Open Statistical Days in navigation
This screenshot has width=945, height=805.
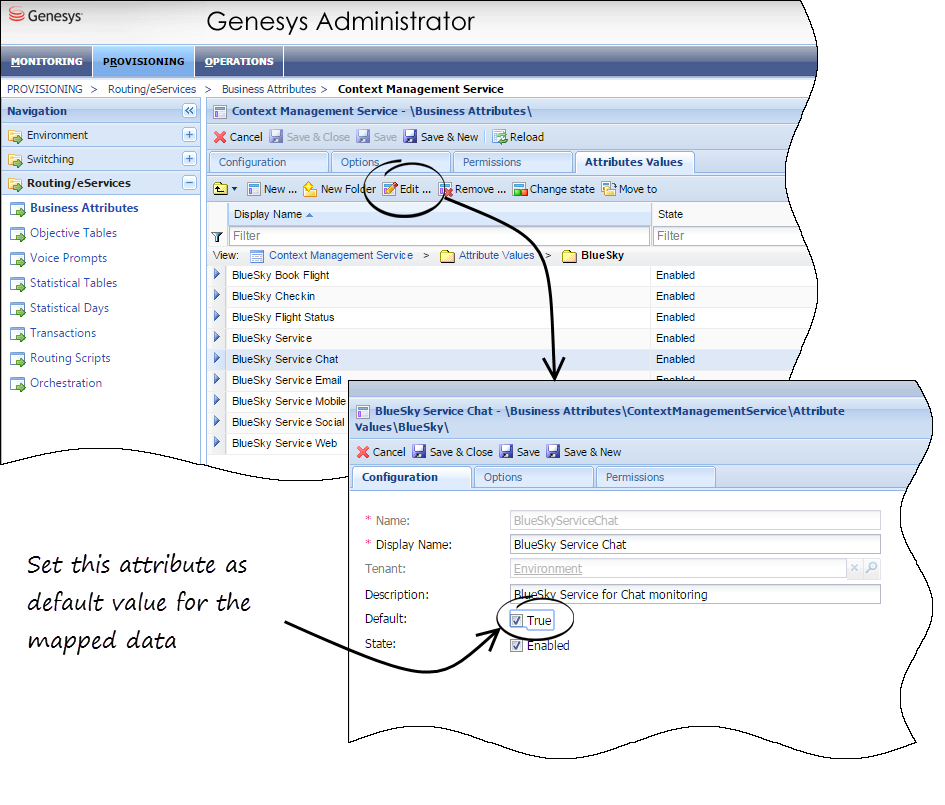[69, 308]
